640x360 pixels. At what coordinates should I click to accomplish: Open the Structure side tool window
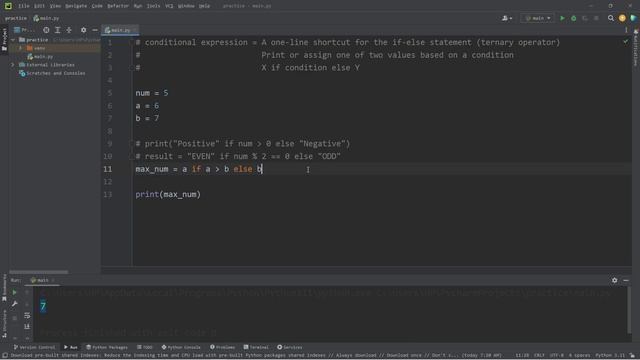pyautogui.click(x=4, y=323)
